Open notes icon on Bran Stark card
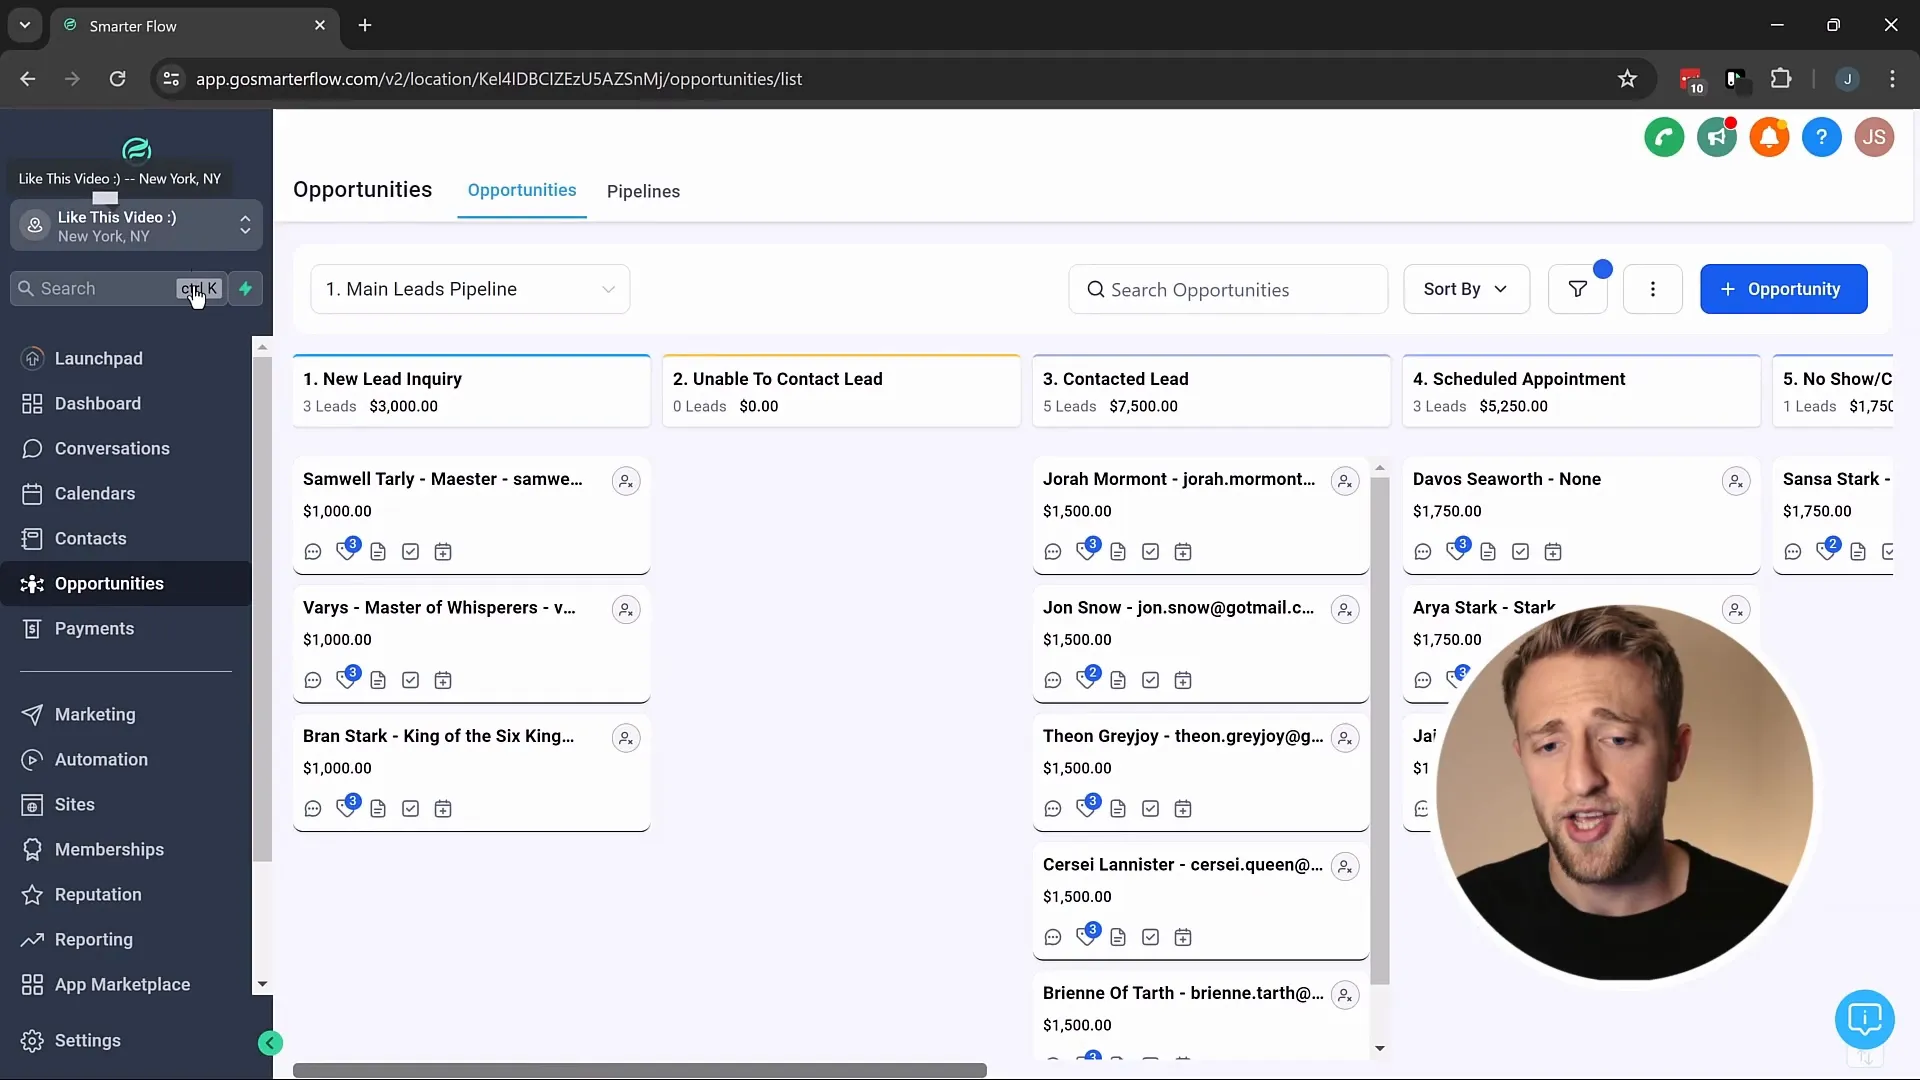1920x1080 pixels. point(378,809)
